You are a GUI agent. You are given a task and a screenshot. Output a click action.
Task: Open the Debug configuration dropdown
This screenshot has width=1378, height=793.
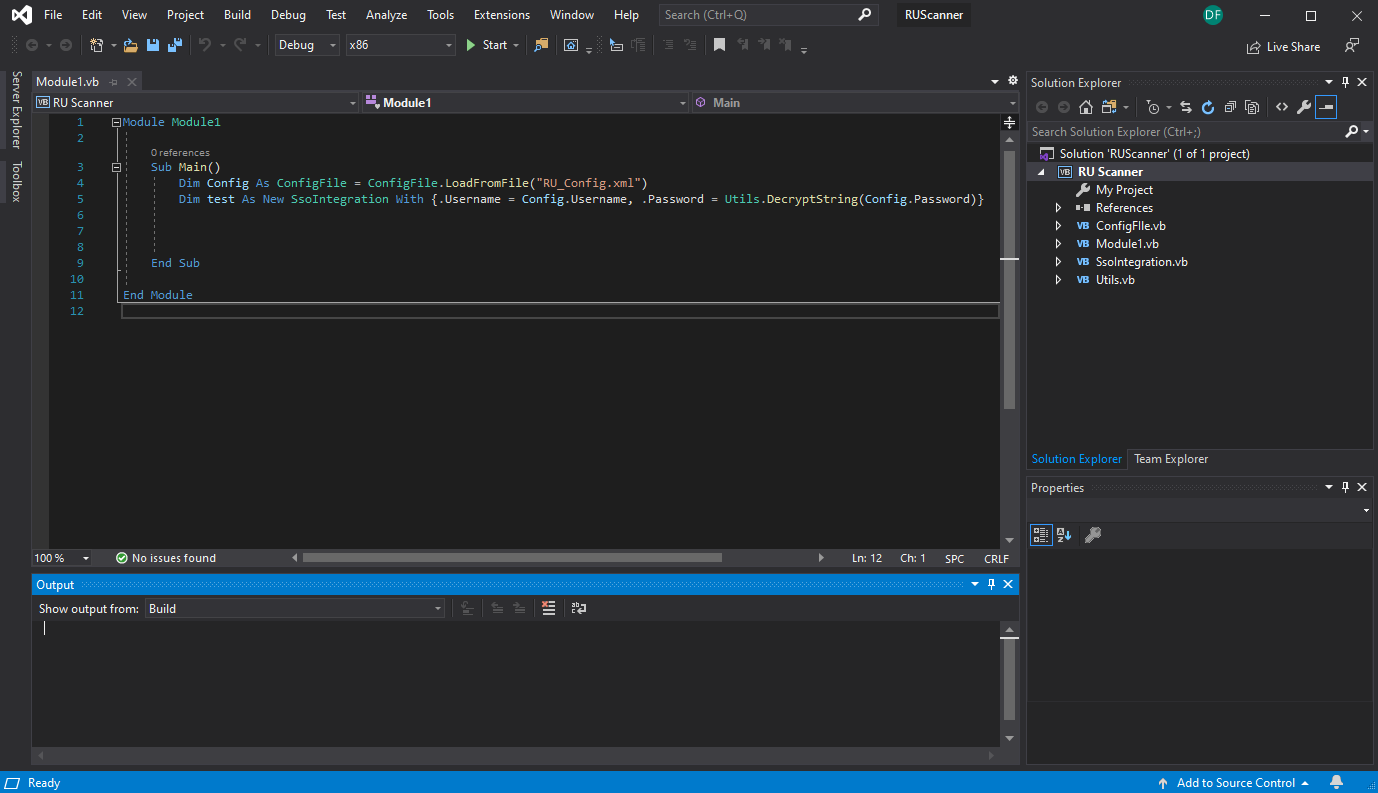307,45
